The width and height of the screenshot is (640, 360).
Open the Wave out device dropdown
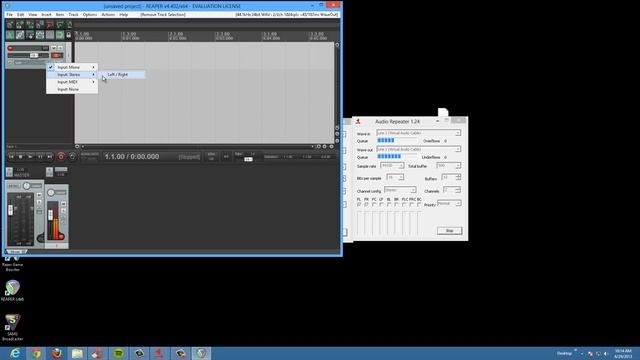(419, 149)
